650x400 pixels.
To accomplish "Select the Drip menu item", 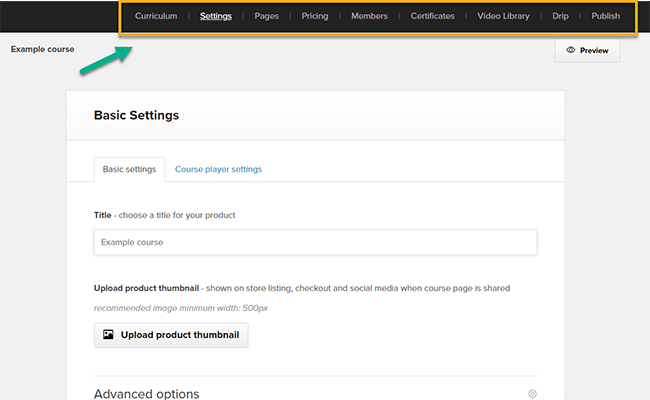I will pyautogui.click(x=560, y=16).
